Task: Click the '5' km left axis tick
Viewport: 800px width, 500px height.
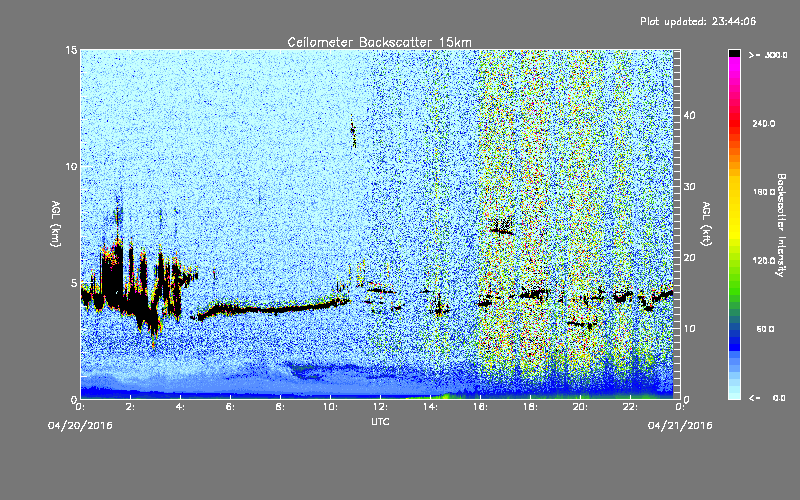Action: click(74, 283)
